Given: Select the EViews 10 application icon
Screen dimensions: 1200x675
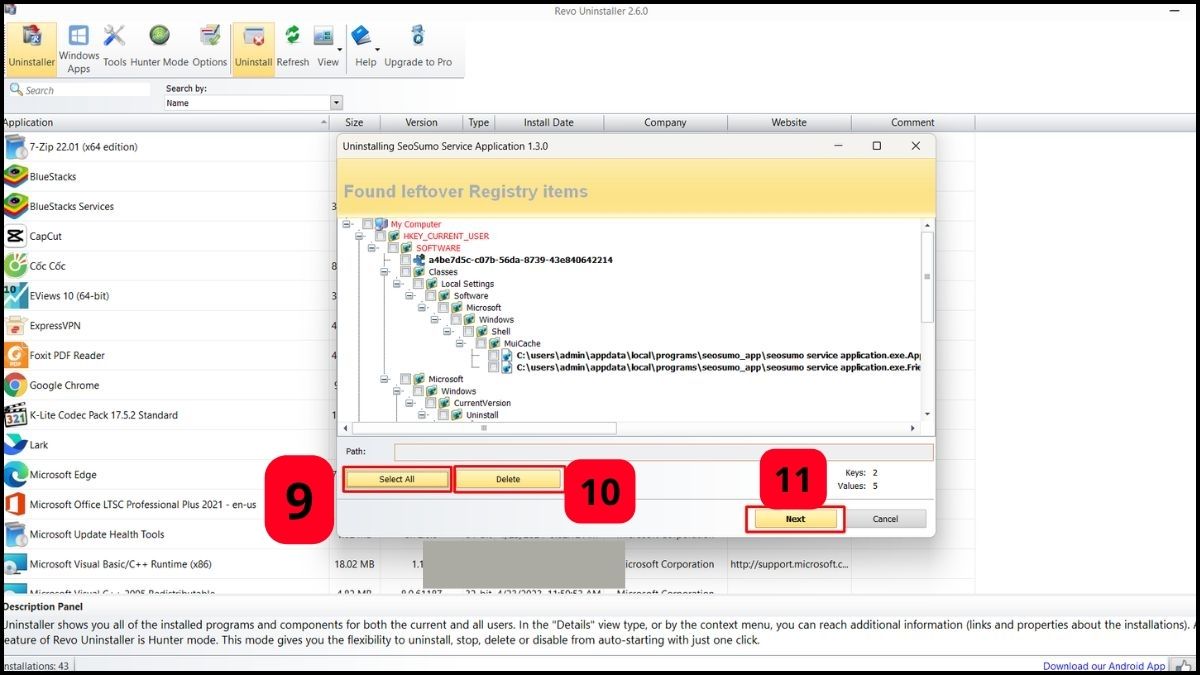Looking at the screenshot, I should pos(15,296).
